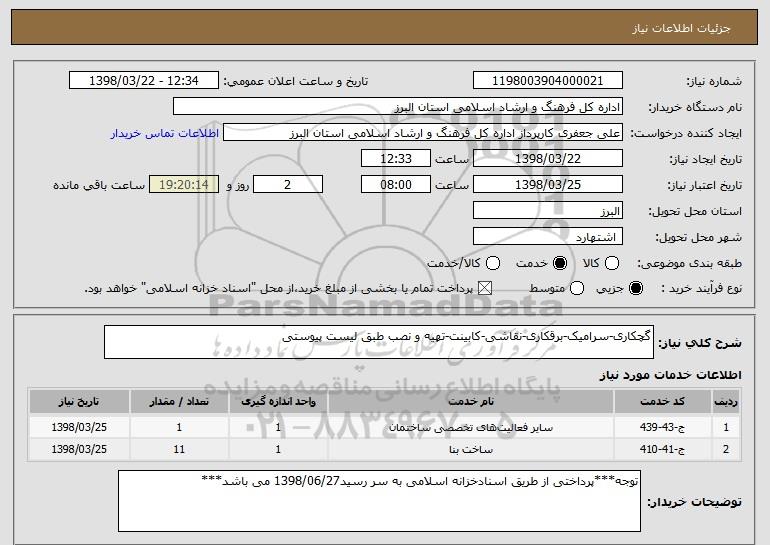Click the اطلاعات خدمات مورد نیاز heading
This screenshot has height=545, width=770.
670,375
